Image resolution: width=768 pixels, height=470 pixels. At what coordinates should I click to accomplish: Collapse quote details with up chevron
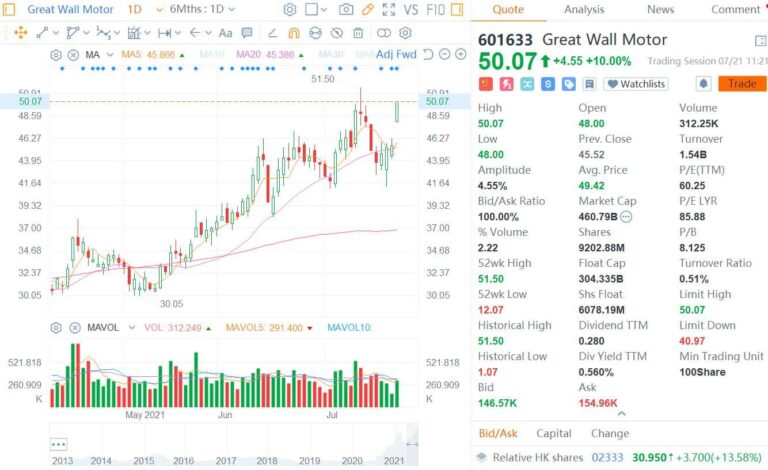(622, 414)
